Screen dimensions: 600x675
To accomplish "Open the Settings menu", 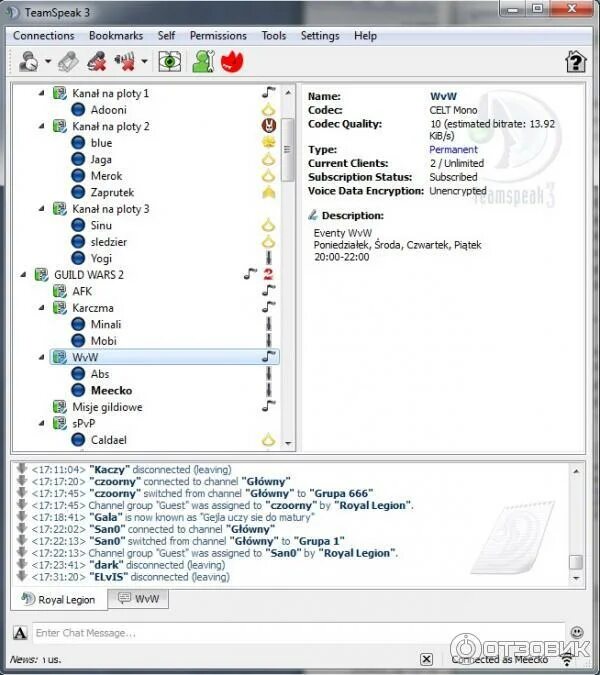I will pyautogui.click(x=320, y=36).
